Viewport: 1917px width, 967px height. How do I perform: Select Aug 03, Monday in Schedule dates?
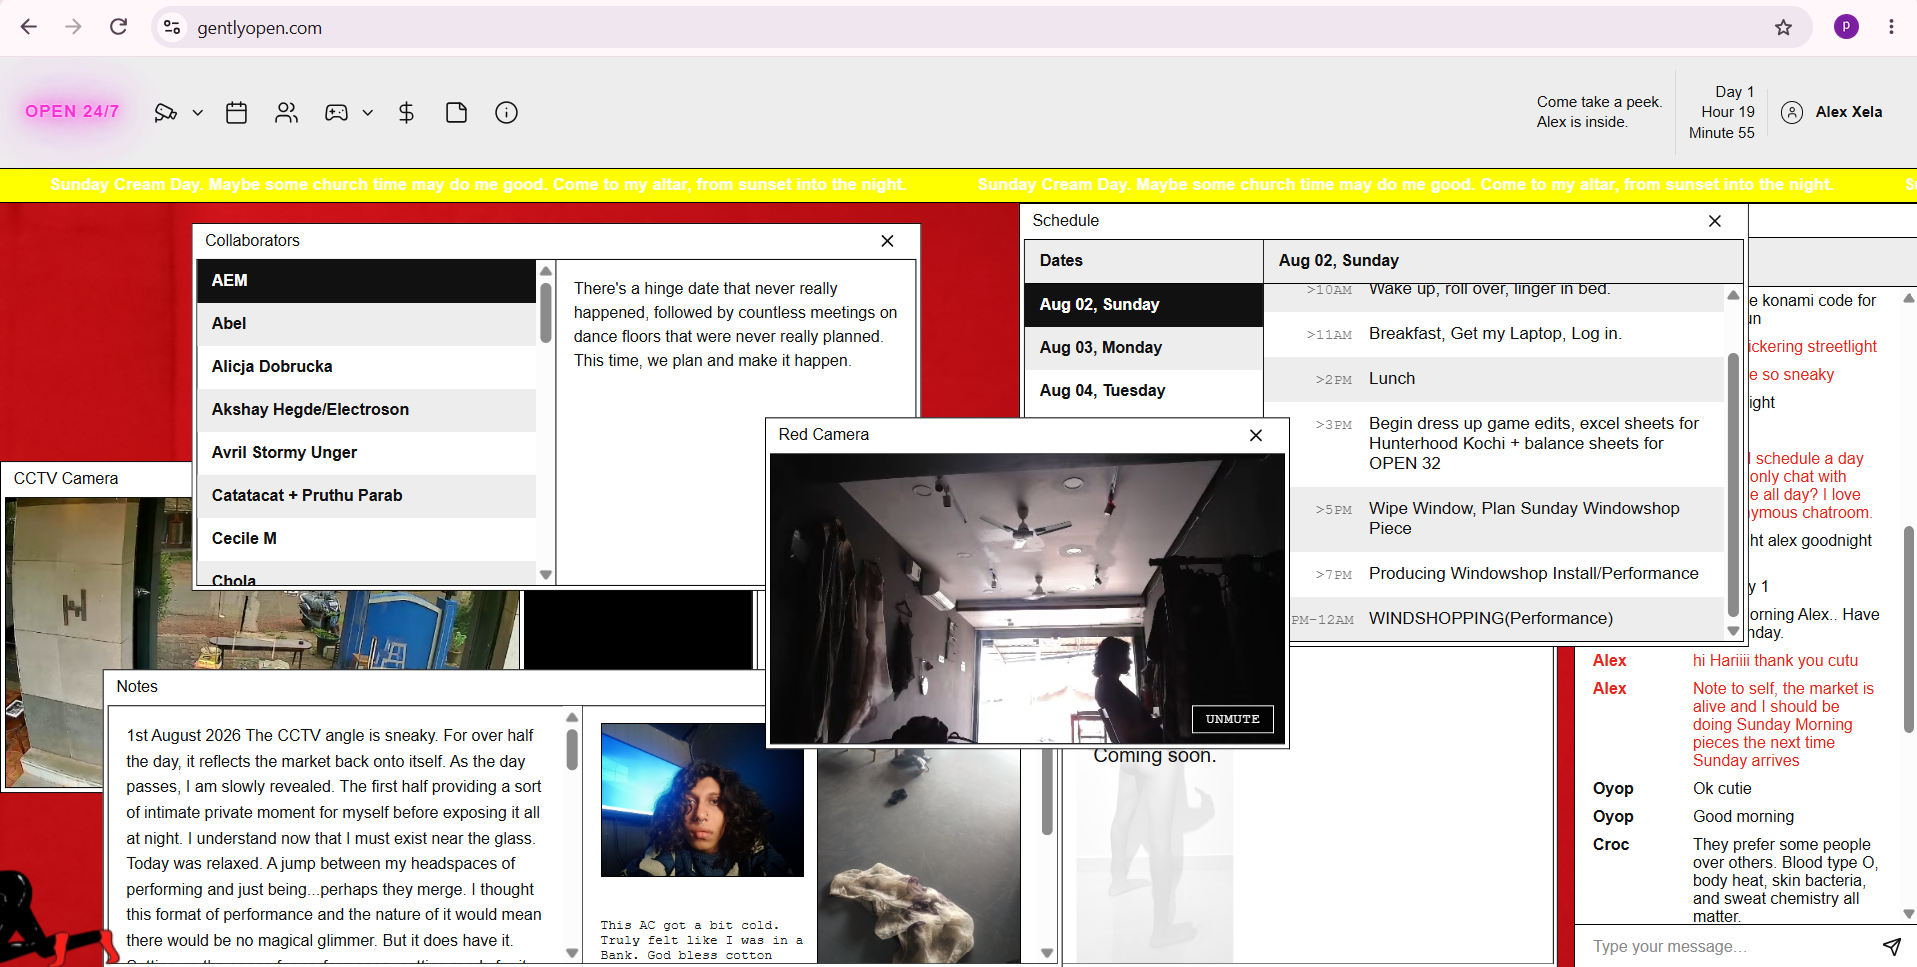1144,347
